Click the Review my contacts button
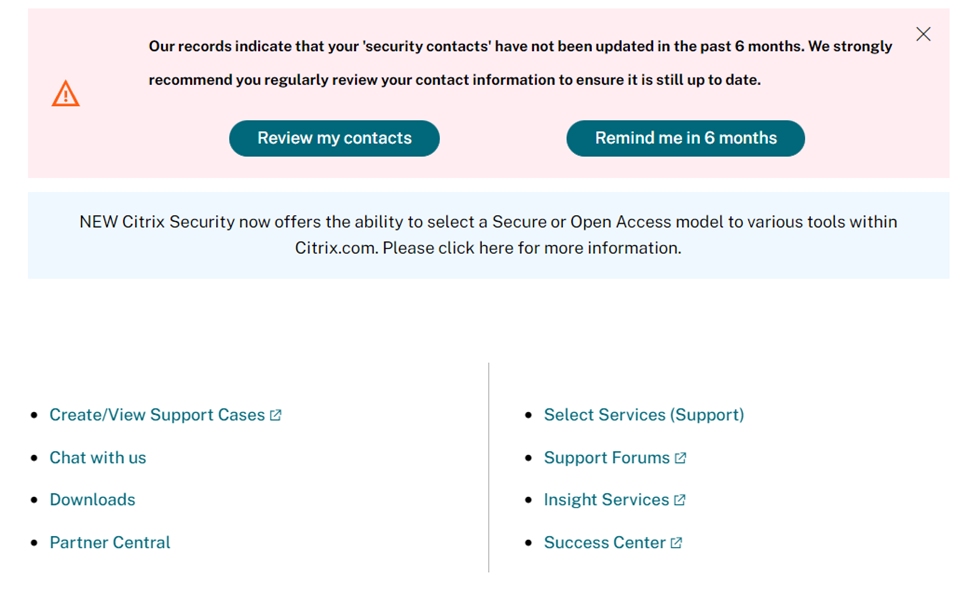Viewport: 957px width, 592px height. (x=334, y=138)
